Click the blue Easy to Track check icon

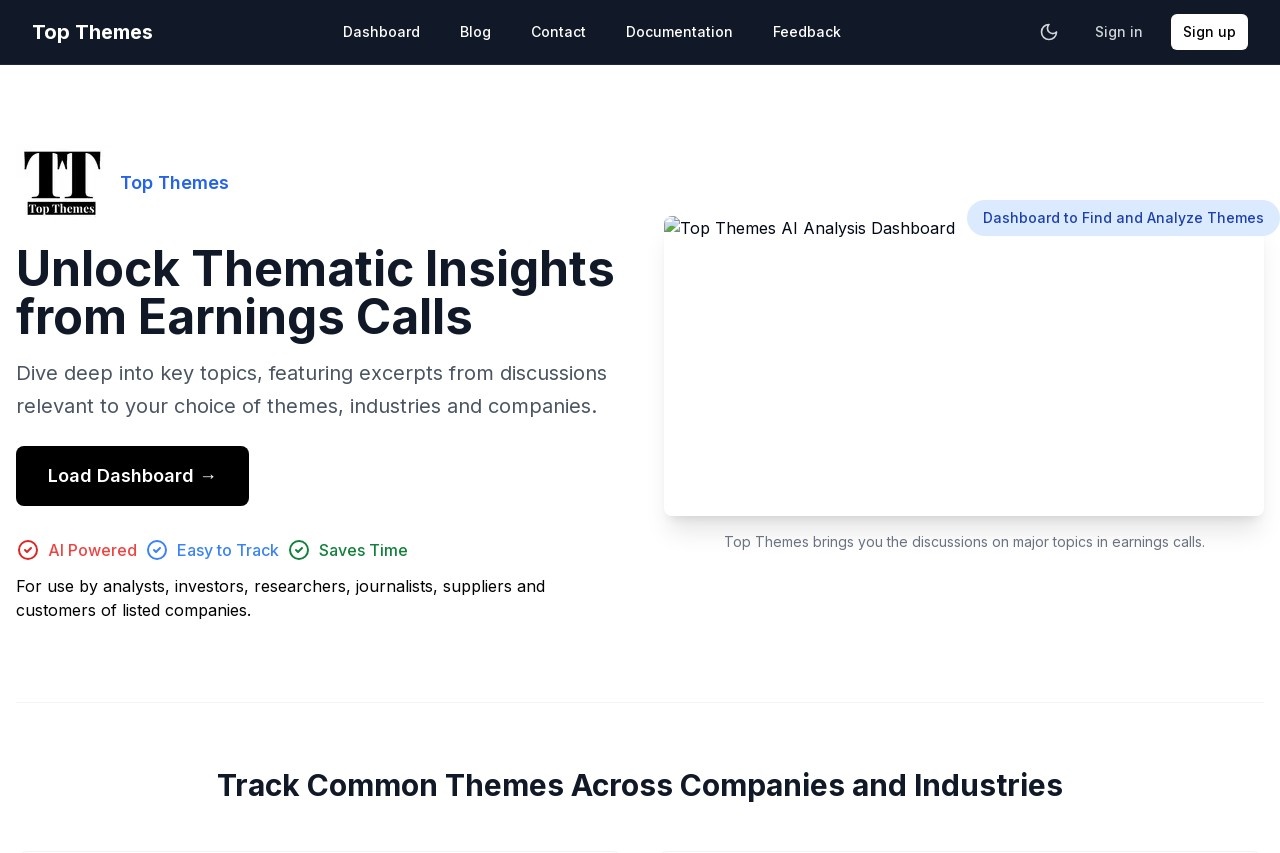(x=157, y=550)
